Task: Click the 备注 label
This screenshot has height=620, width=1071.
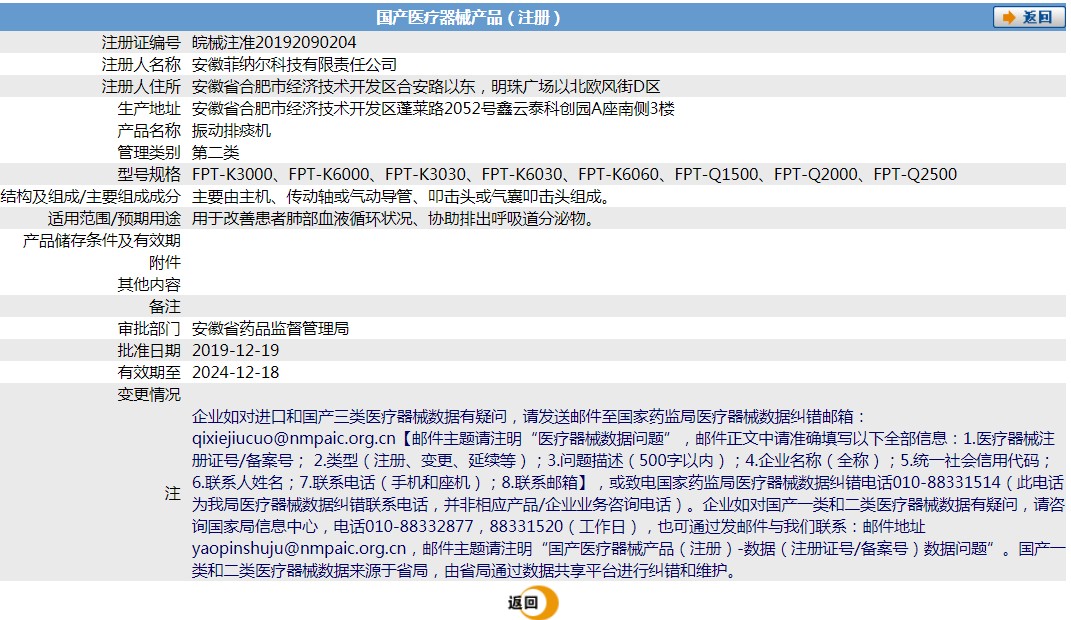Action: click(x=165, y=307)
